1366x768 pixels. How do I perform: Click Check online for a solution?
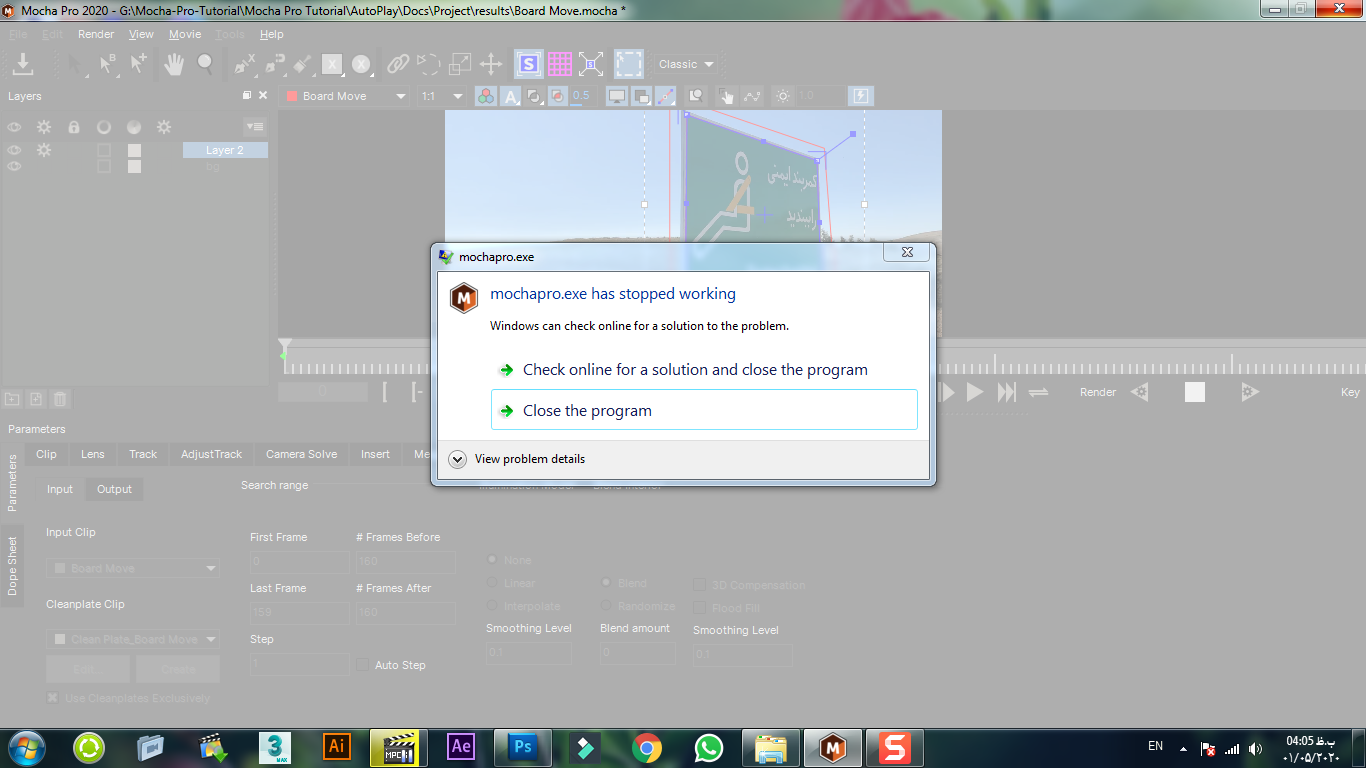704,369
